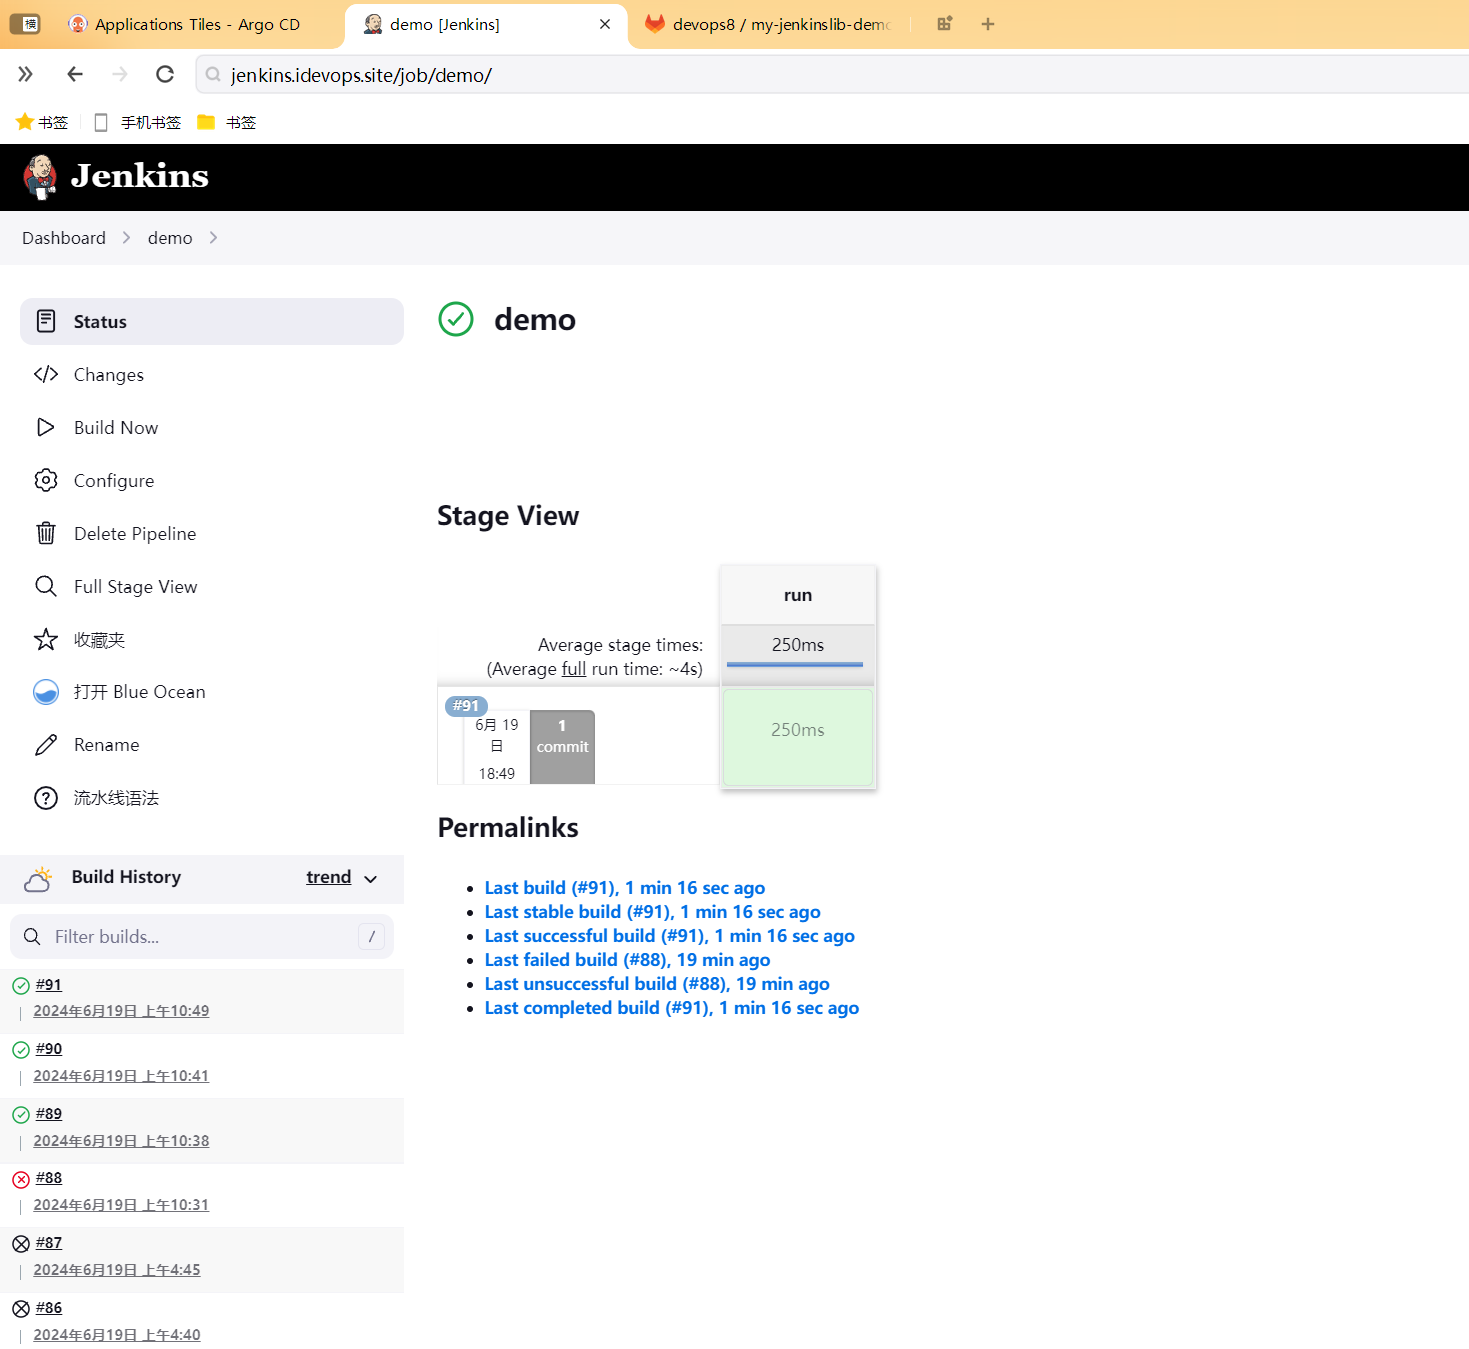This screenshot has height=1349, width=1469.
Task: Open the Changes menu item
Action: [x=212, y=374]
